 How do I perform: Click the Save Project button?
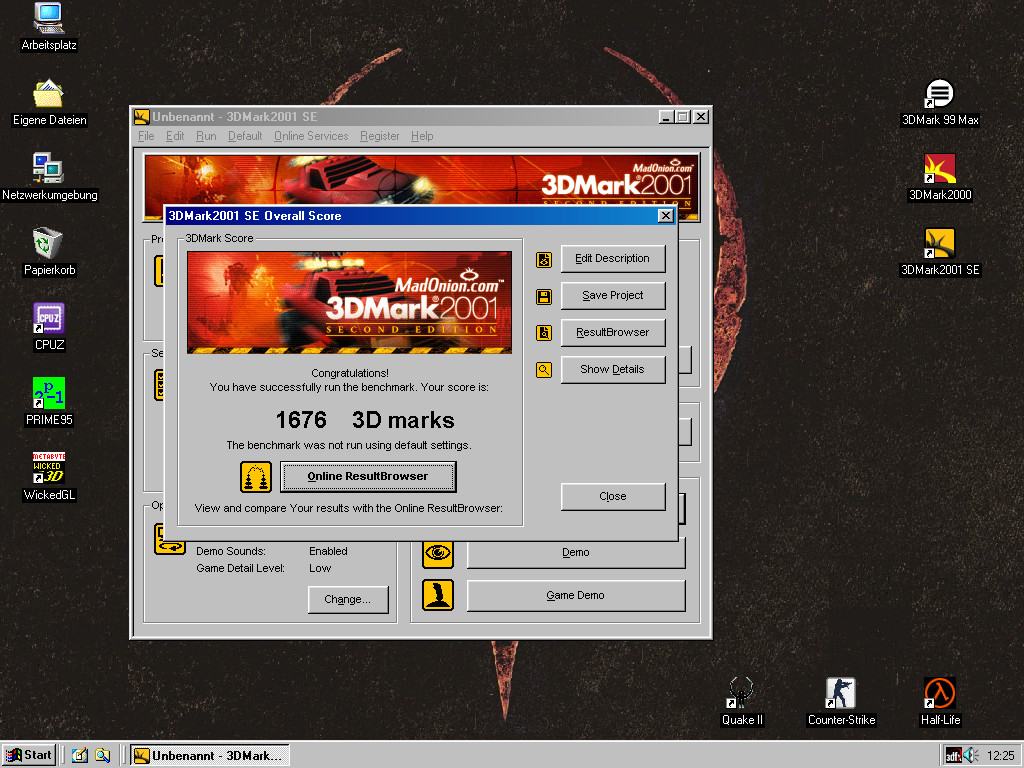[613, 295]
